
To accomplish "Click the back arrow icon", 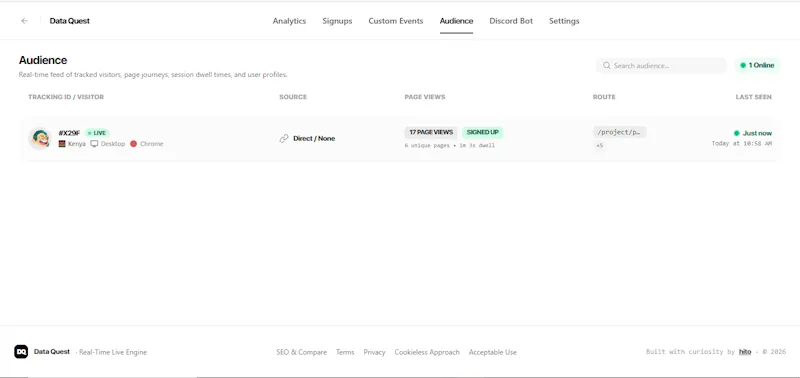I will point(24,21).
